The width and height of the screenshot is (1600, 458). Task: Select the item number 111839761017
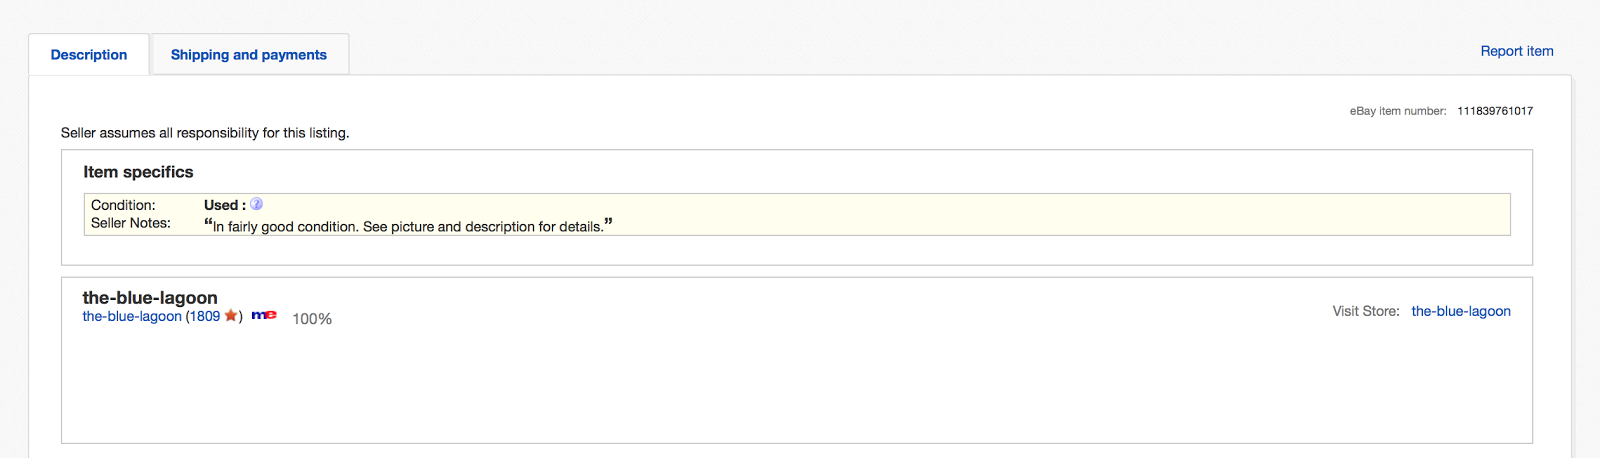click(1495, 111)
